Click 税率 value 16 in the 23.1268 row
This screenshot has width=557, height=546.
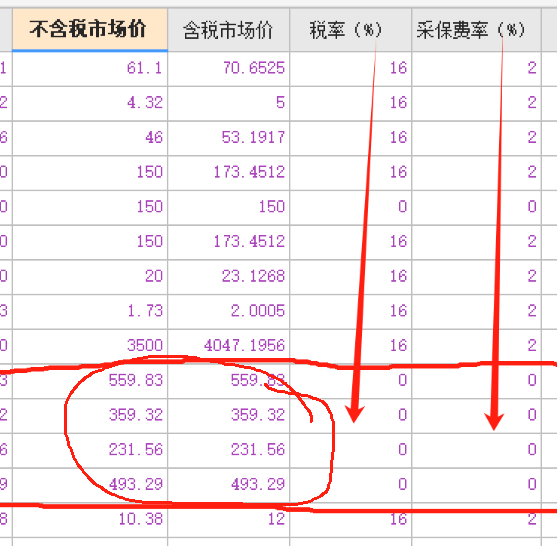pos(351,276)
